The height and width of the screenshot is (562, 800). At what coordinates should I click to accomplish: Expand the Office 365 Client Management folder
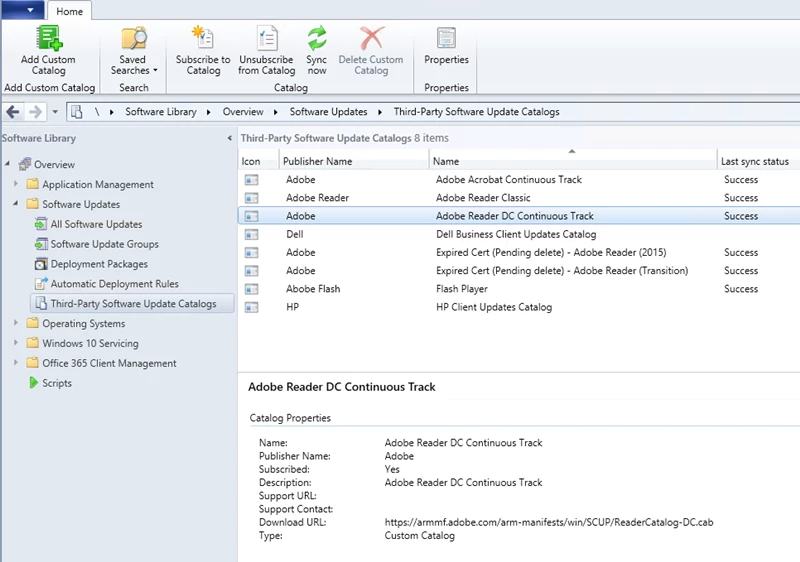[x=15, y=363]
